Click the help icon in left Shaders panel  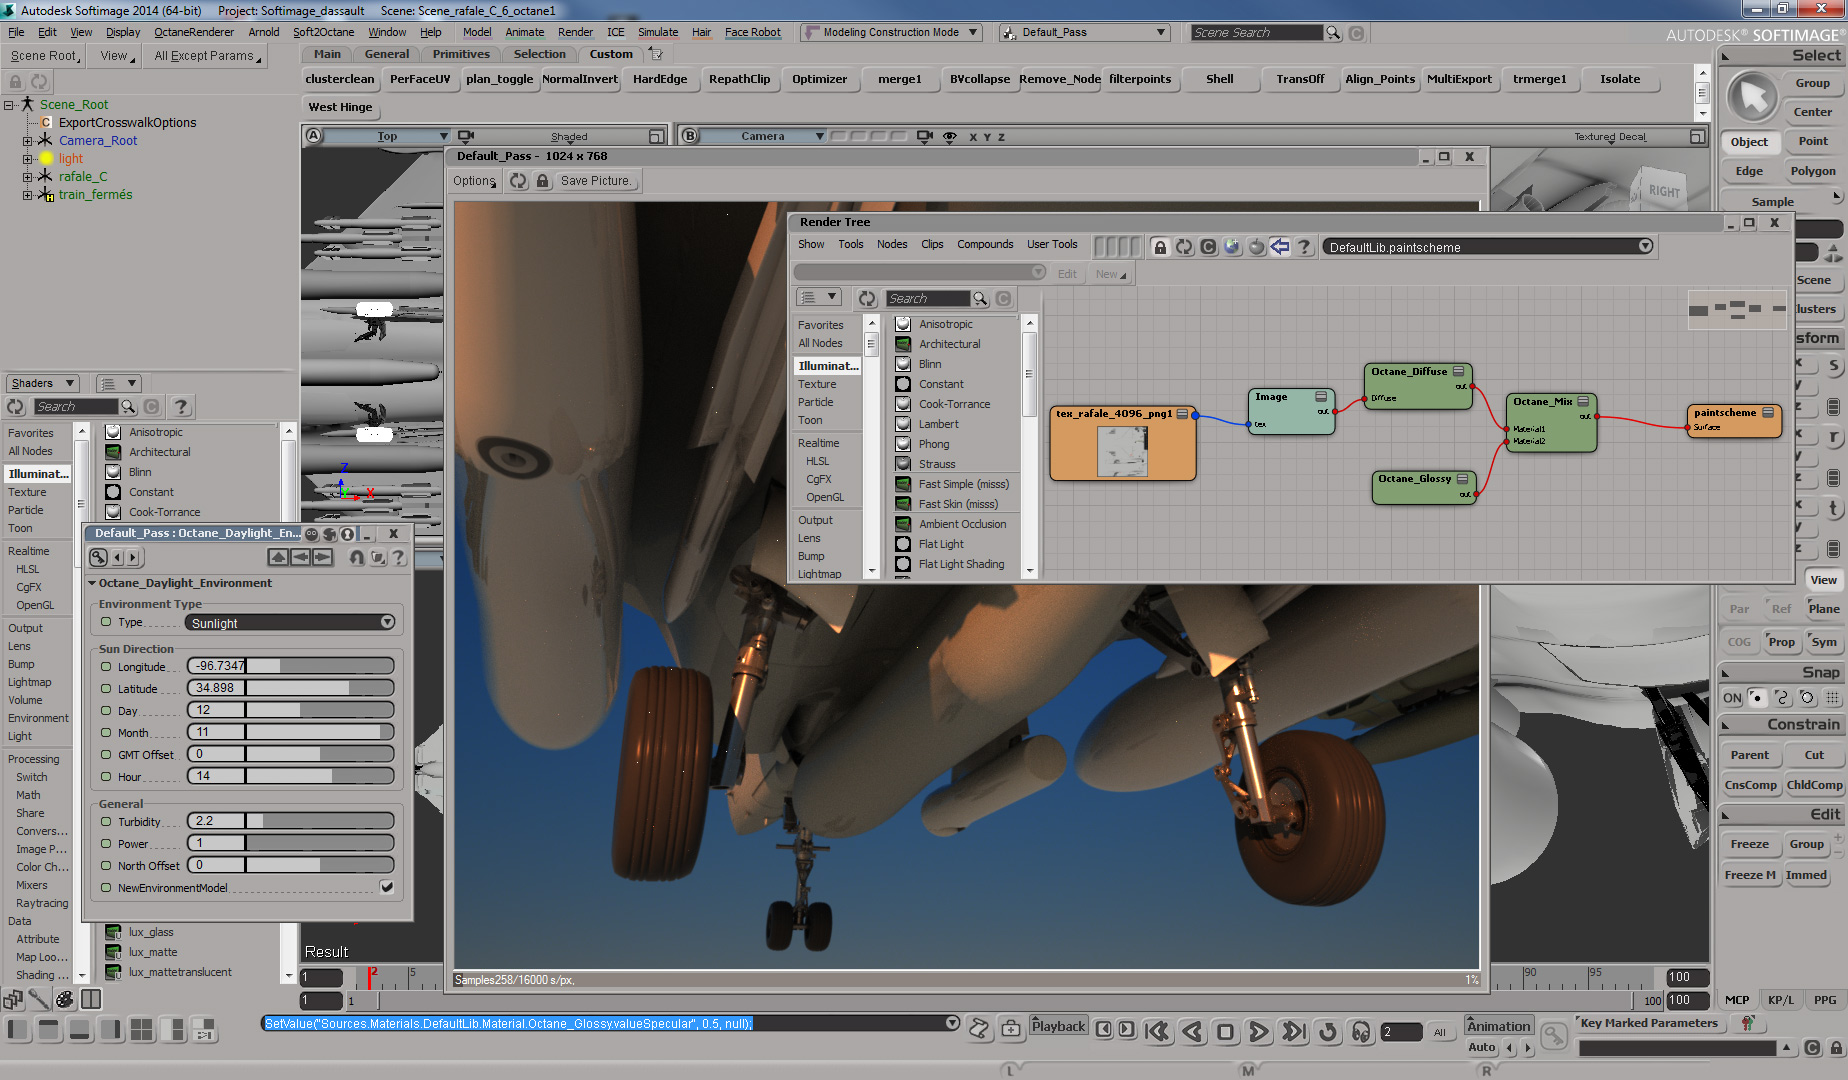point(180,406)
